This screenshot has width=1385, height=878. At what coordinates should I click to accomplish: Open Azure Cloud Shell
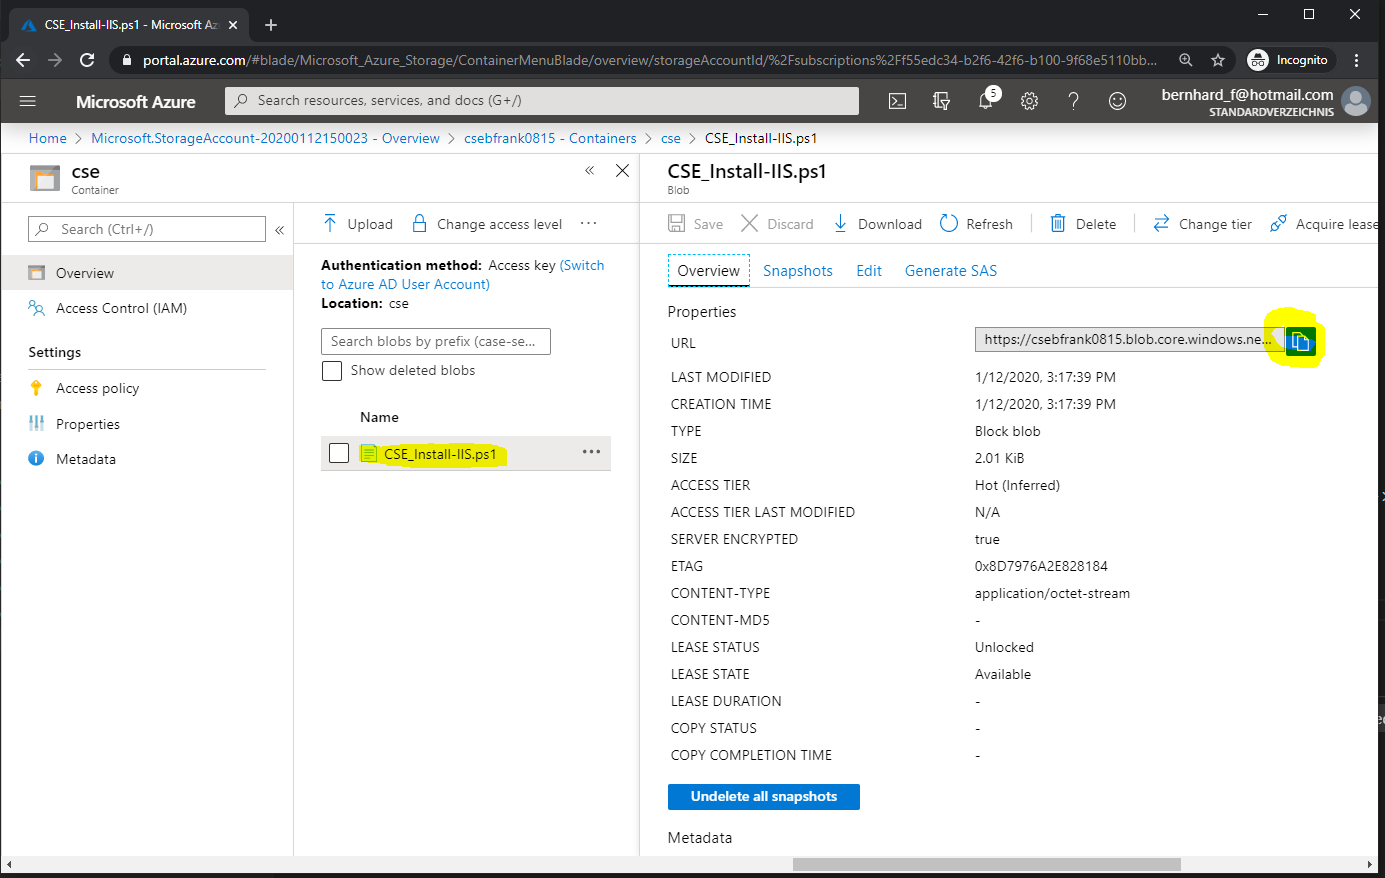[897, 101]
